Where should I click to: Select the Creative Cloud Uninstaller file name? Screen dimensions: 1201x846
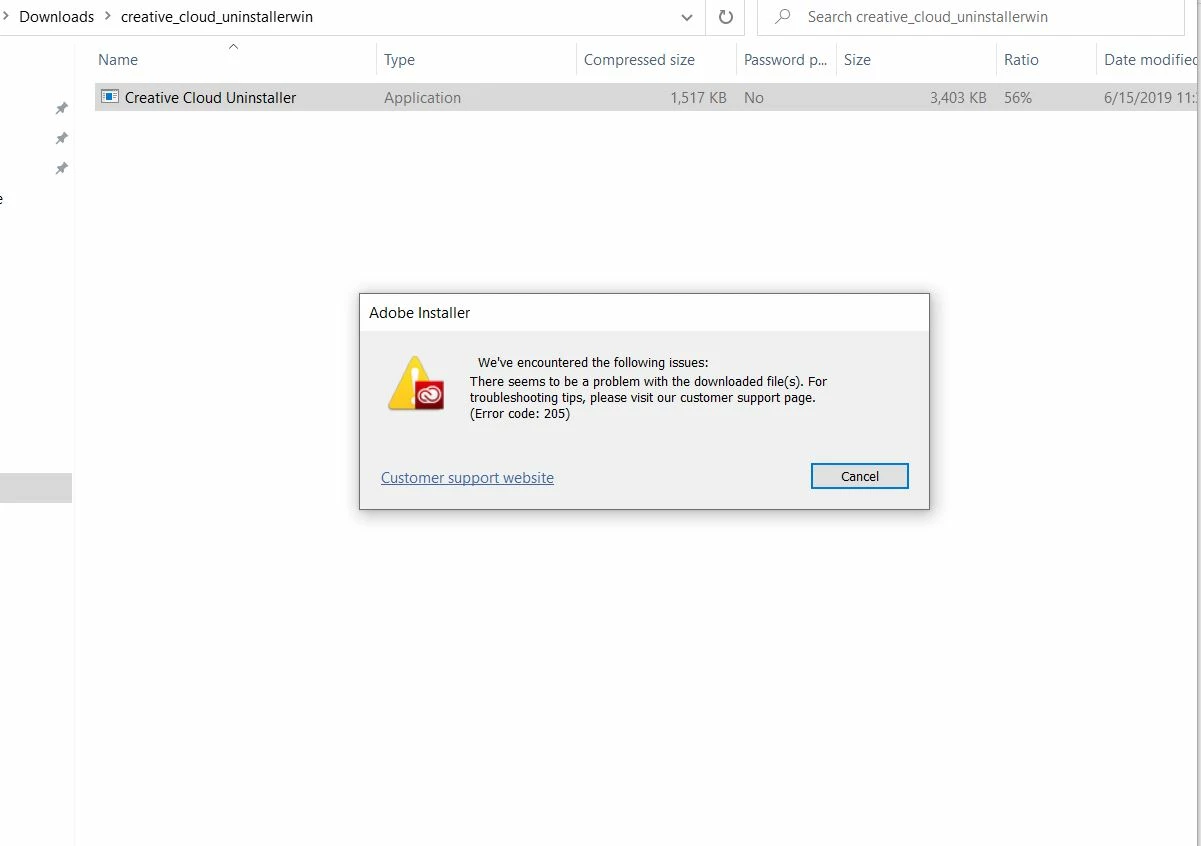click(x=210, y=98)
